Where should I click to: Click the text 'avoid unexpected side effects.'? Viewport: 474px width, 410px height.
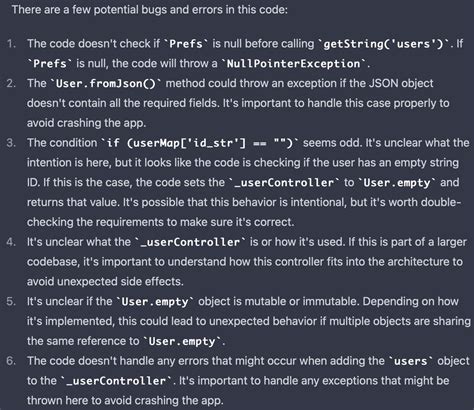pos(105,282)
